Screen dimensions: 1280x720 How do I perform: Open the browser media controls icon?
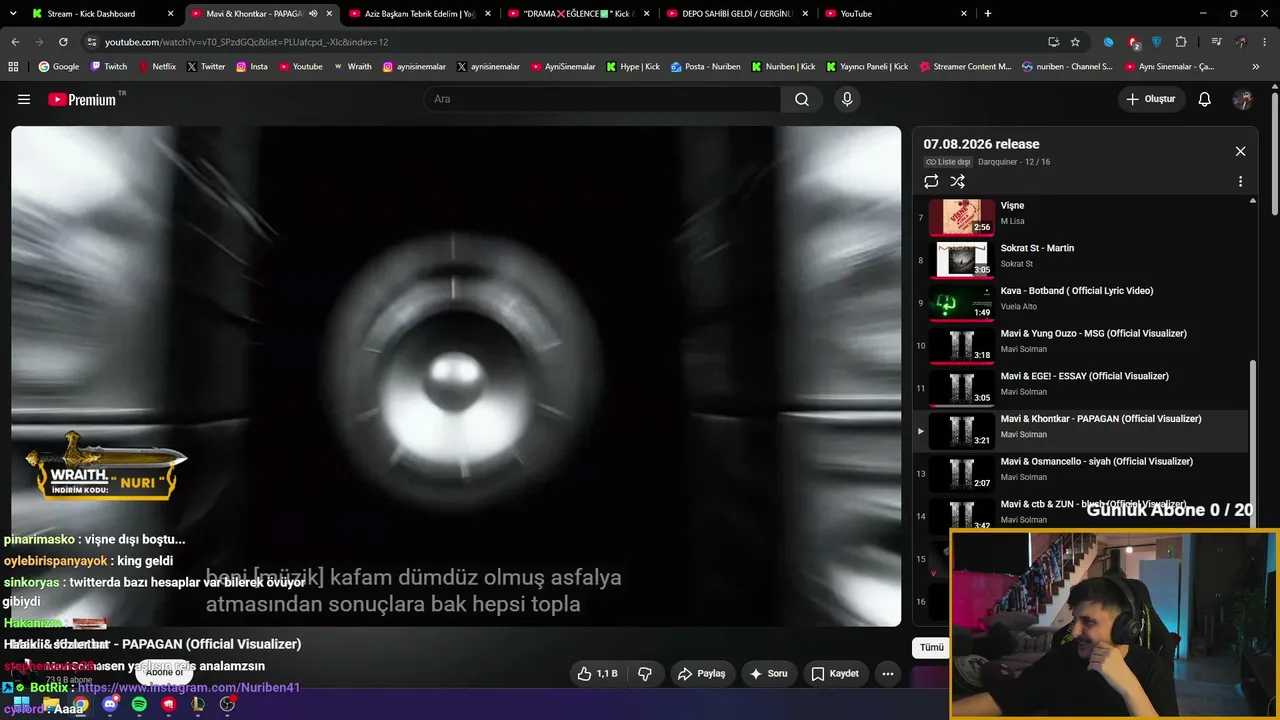1216,42
